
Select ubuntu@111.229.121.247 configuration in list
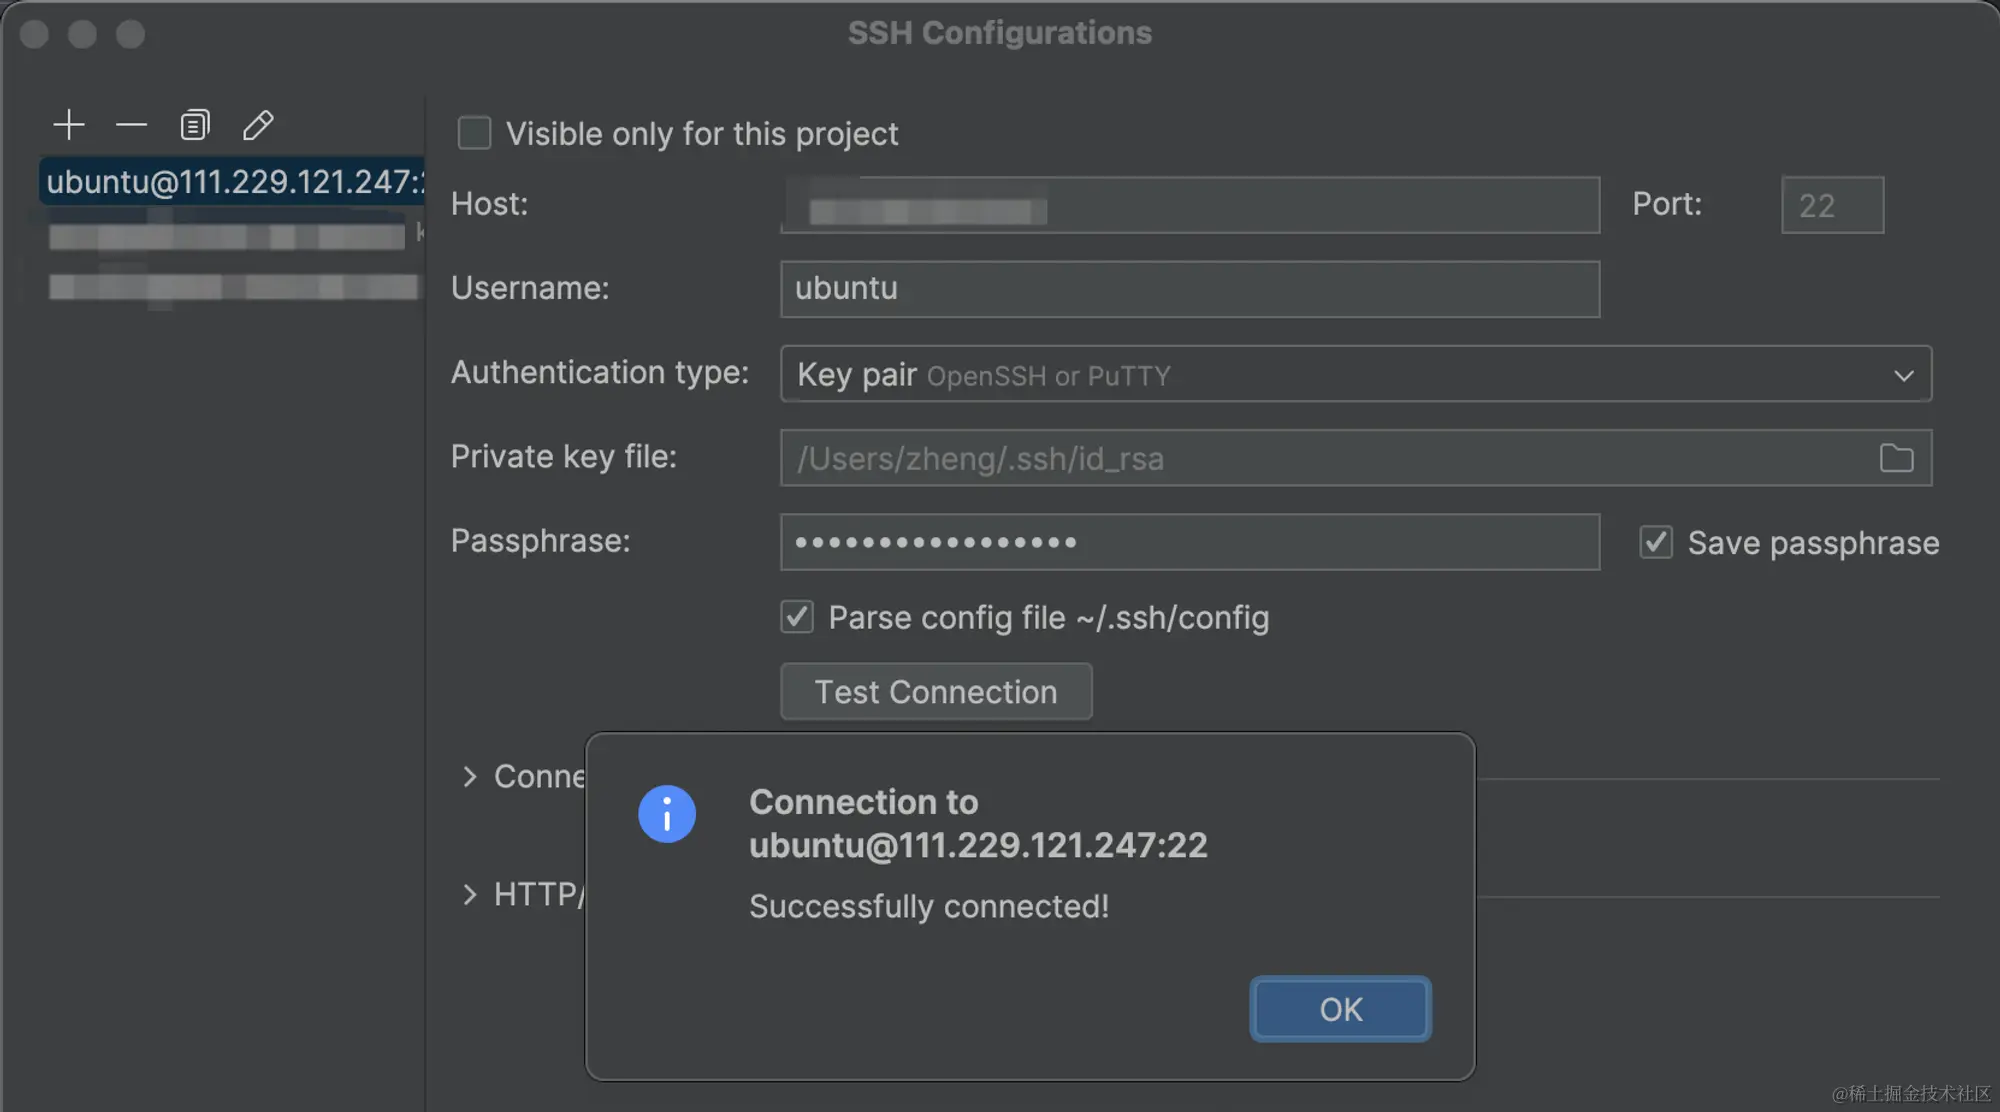pos(232,182)
